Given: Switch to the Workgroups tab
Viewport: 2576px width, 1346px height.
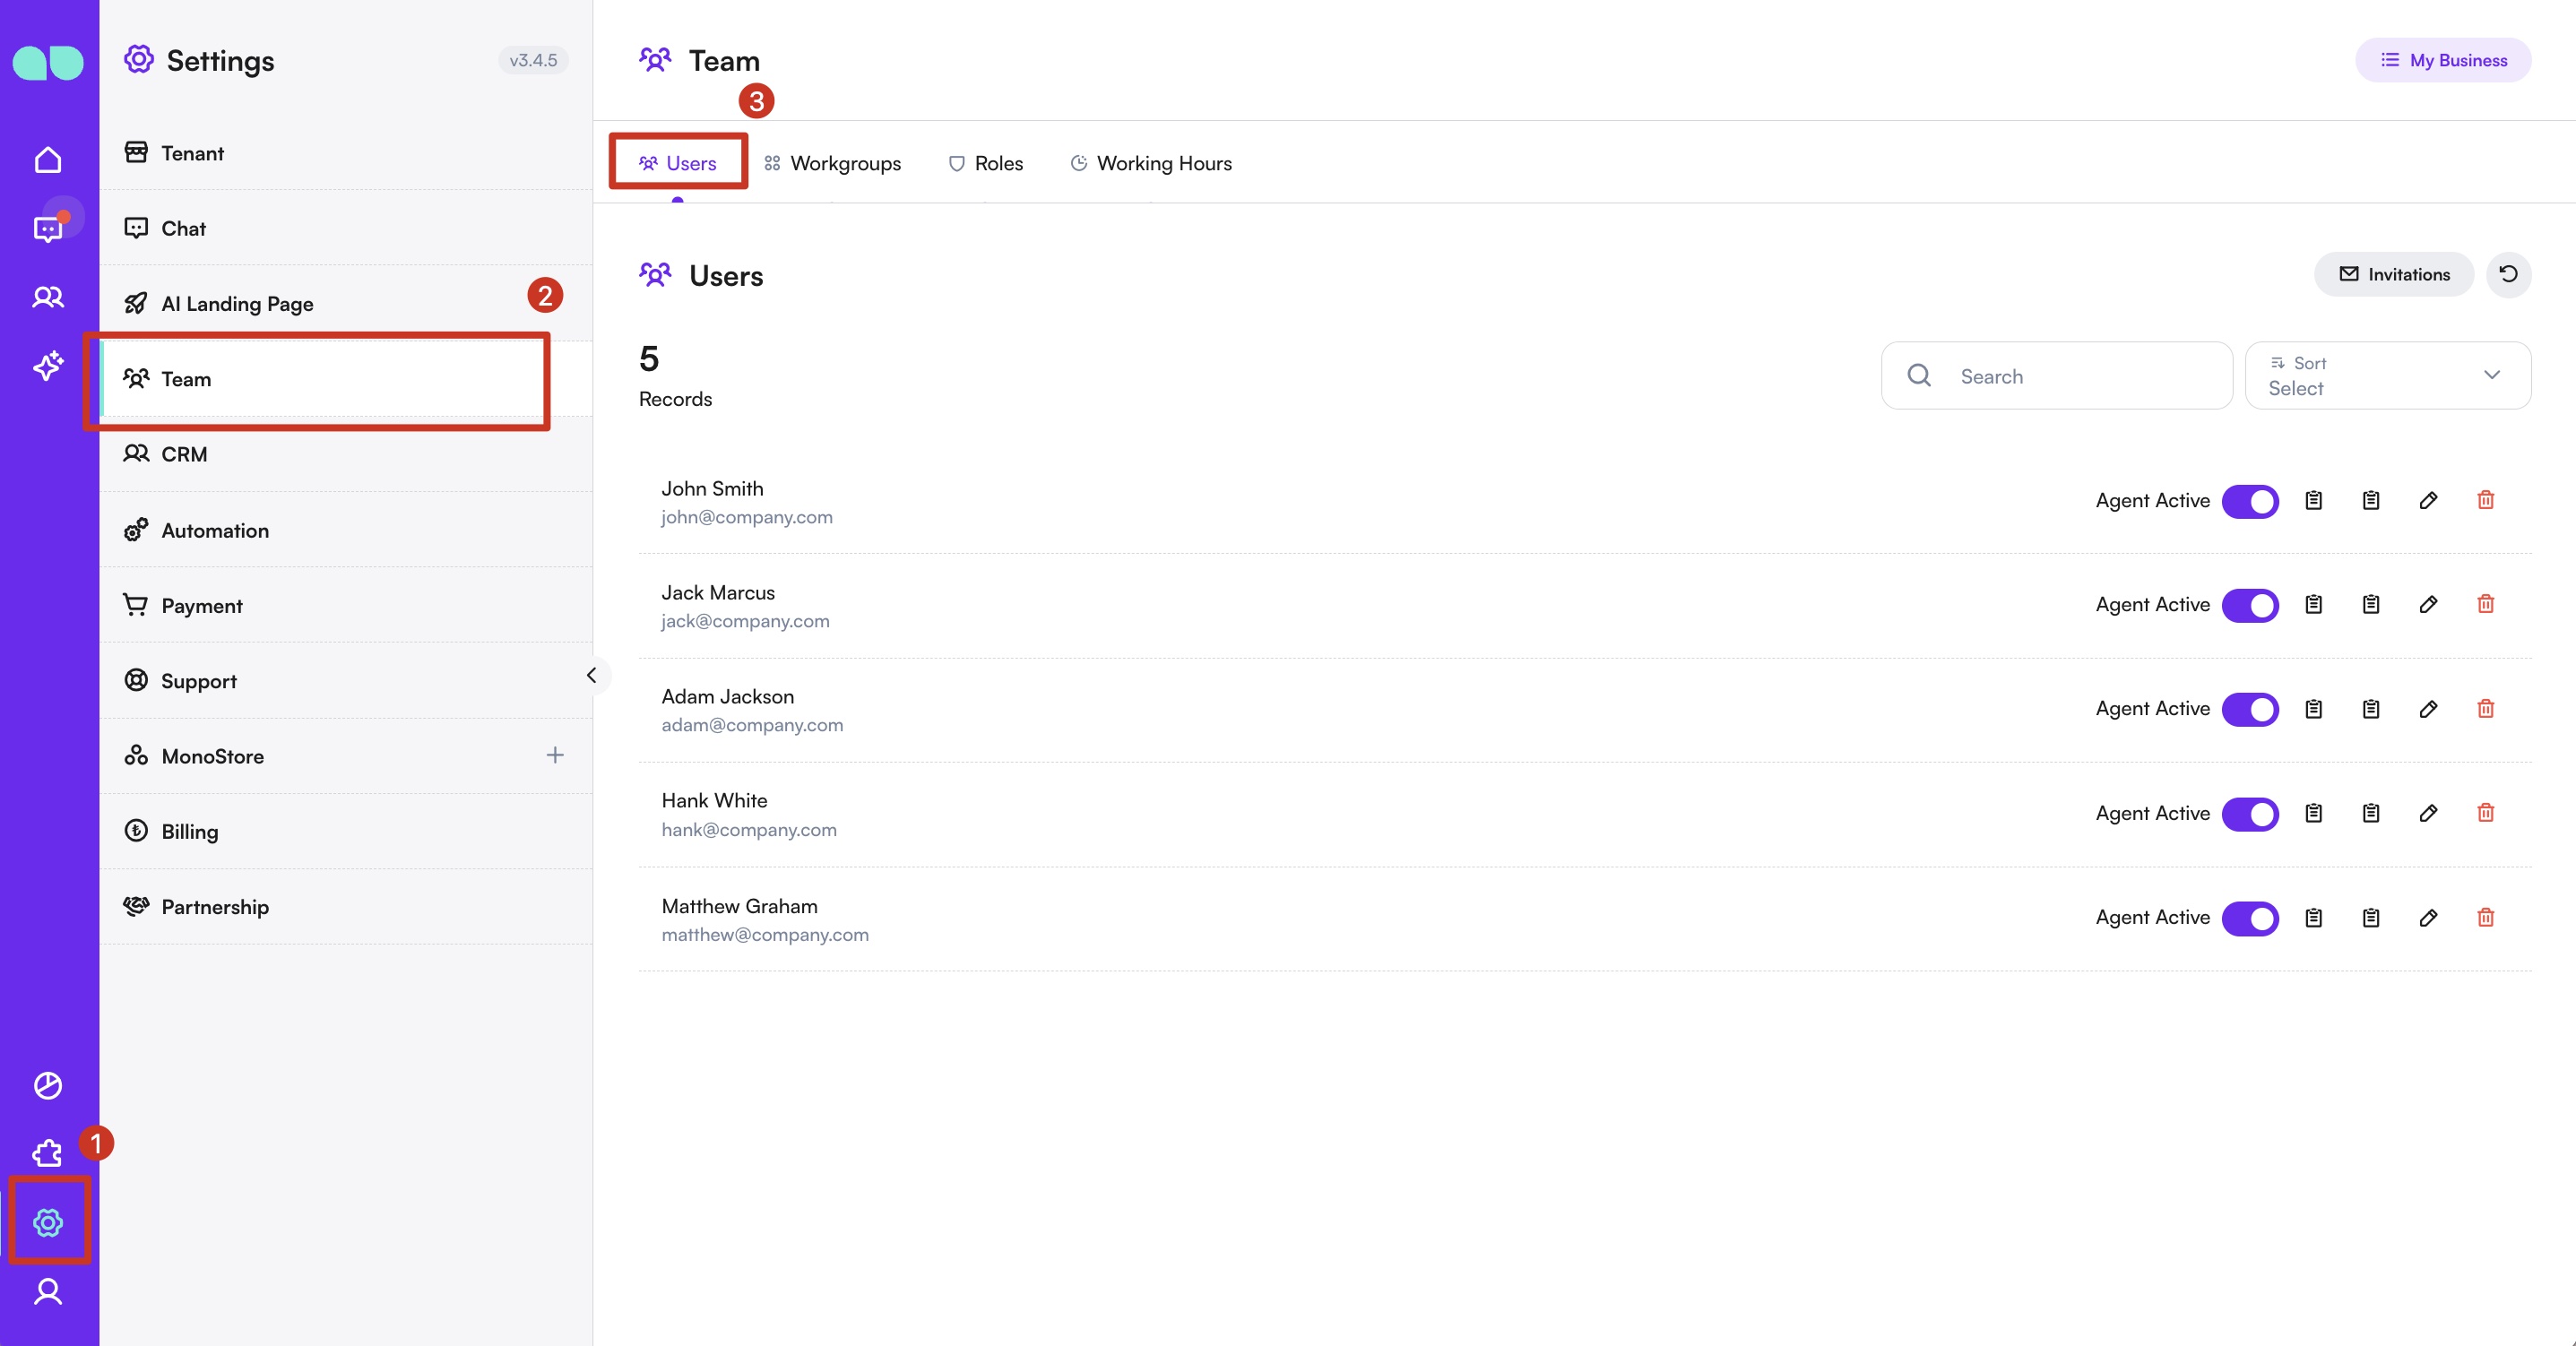Looking at the screenshot, I should tap(832, 163).
